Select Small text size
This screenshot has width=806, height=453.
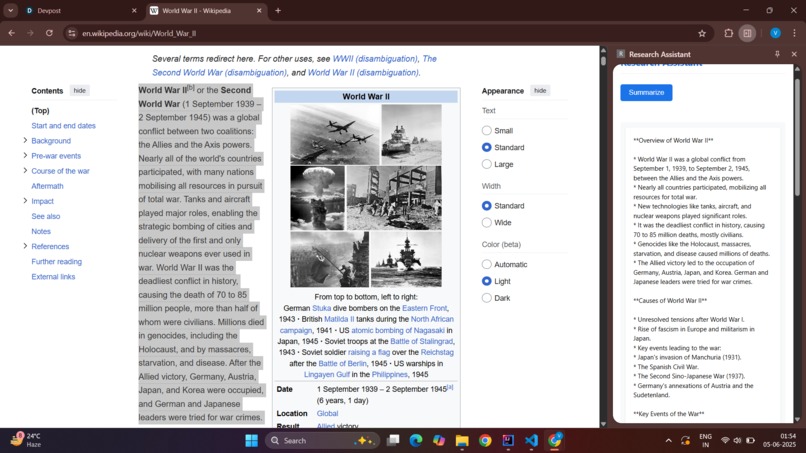click(486, 131)
